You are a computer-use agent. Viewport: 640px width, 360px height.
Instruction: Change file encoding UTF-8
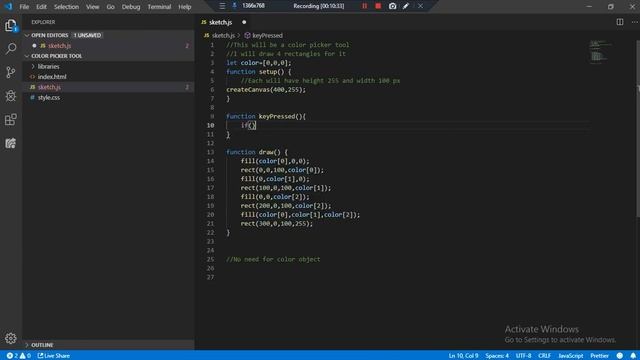pos(523,356)
